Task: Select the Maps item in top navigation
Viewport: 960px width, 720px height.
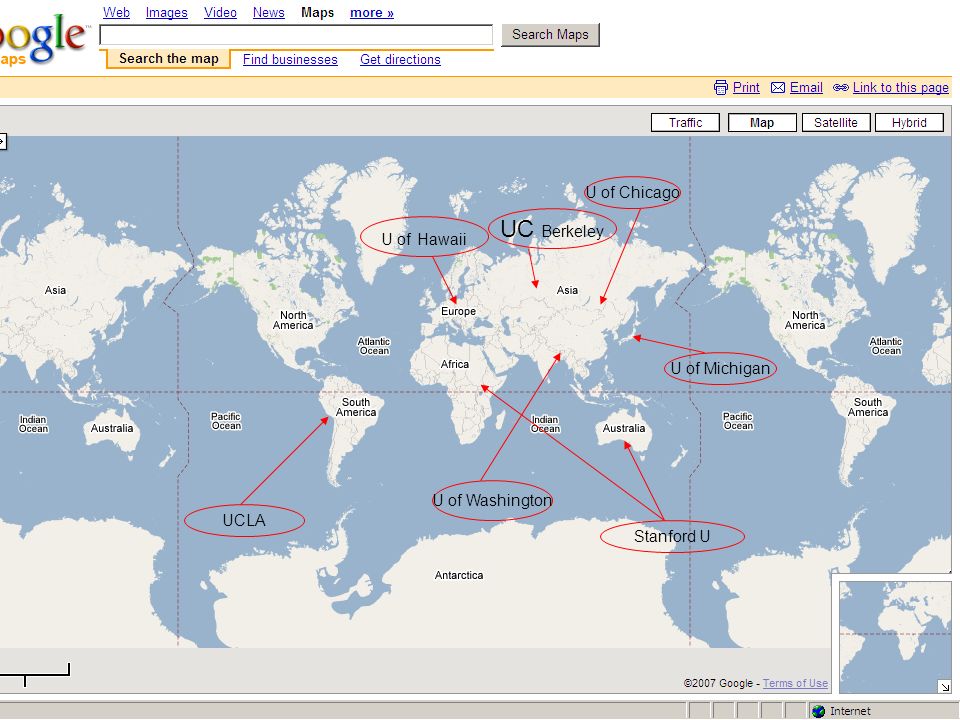Action: pyautogui.click(x=318, y=12)
